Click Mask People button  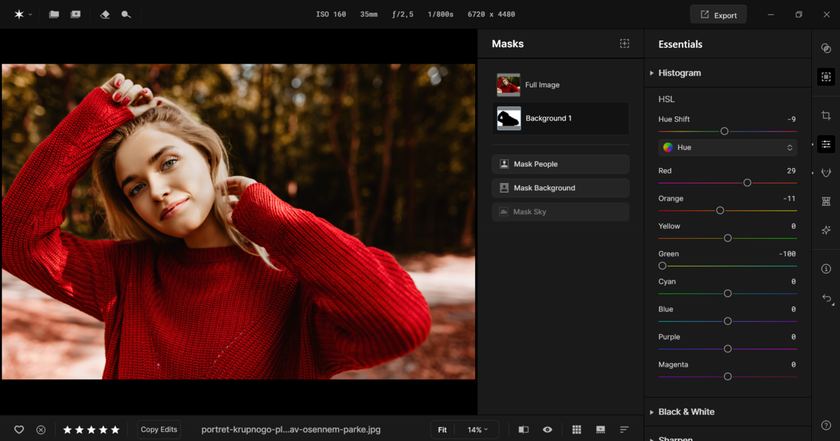click(560, 164)
